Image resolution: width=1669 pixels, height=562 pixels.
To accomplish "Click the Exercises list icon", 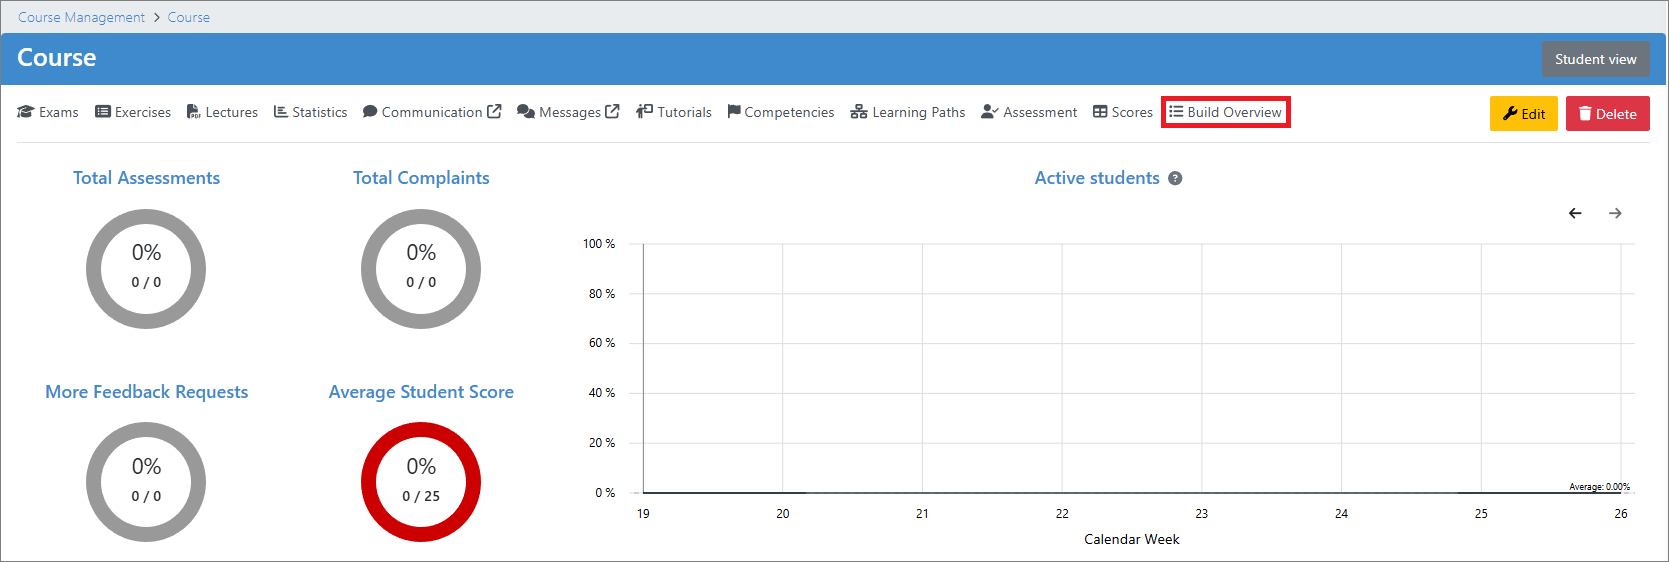I will click(x=102, y=112).
